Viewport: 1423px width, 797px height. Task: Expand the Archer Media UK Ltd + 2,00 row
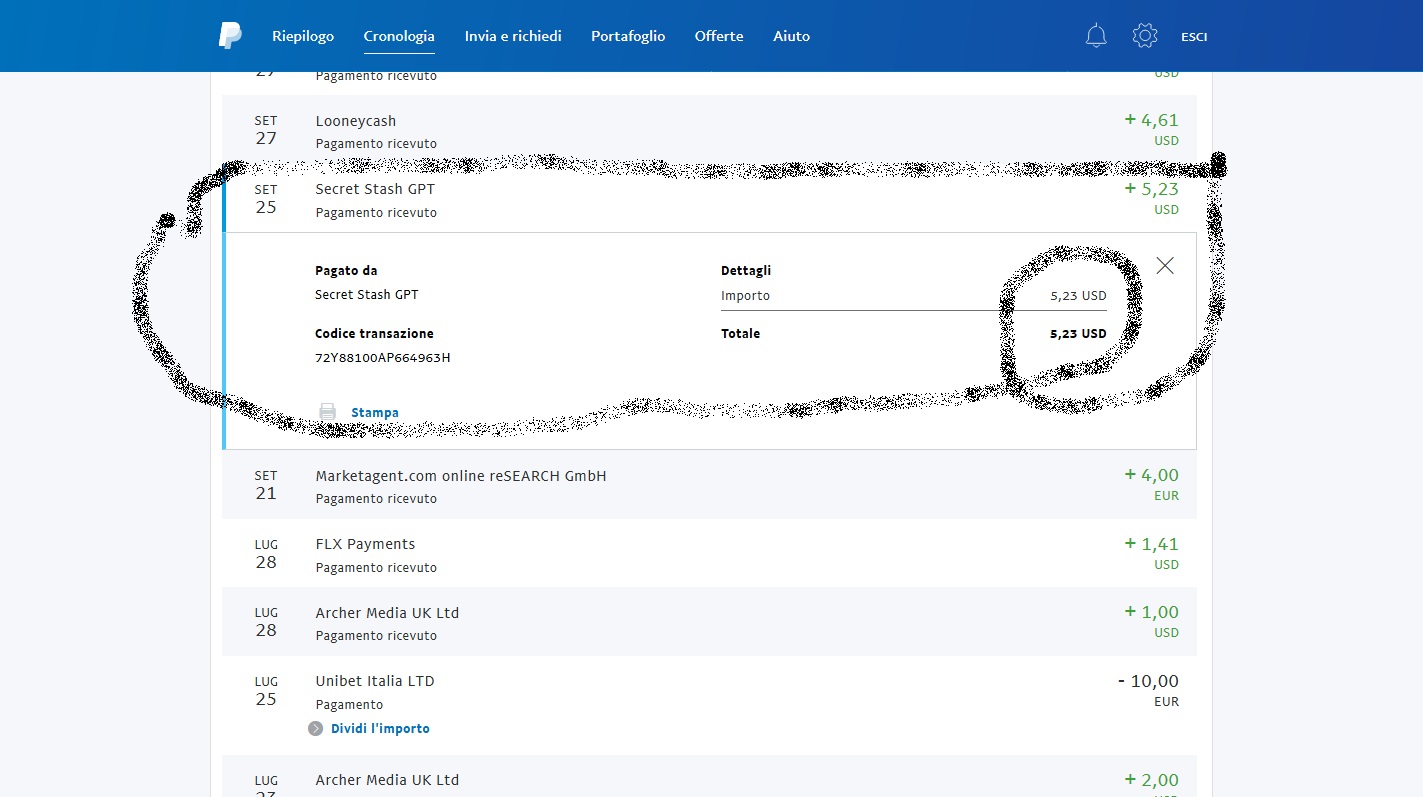[x=709, y=777]
